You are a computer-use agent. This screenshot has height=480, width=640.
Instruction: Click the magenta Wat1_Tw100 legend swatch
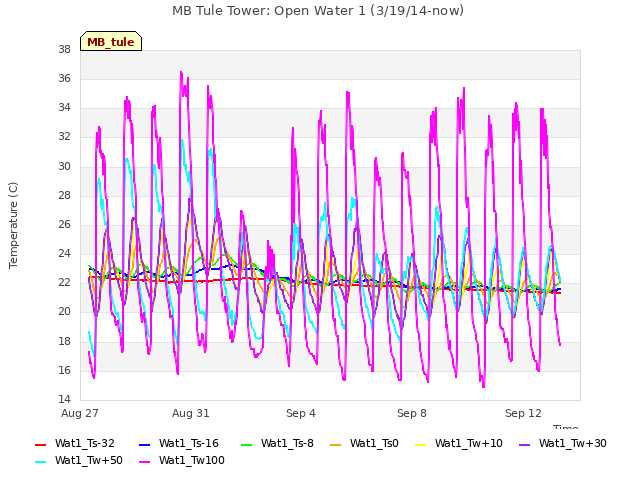[144, 462]
